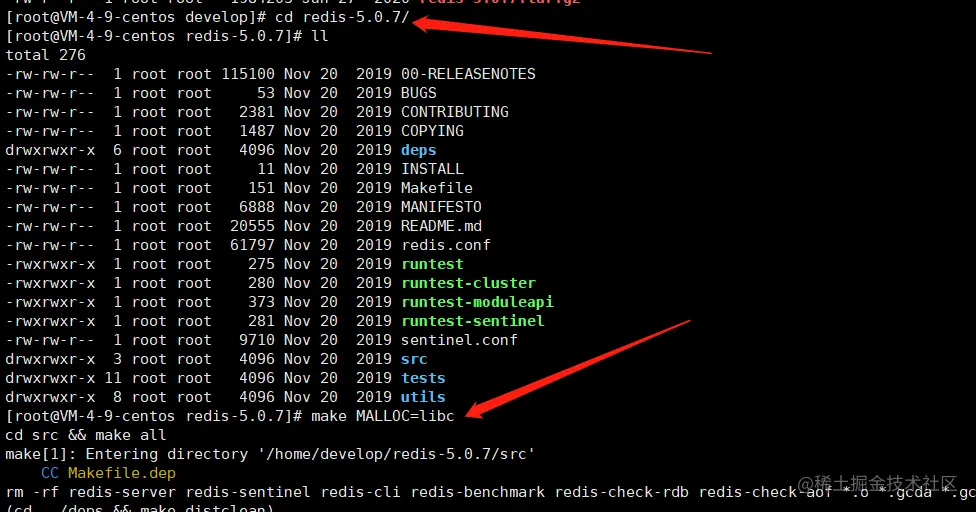Screen dimensions: 976x512
Task: Select the COPYING file name
Action: [x=433, y=131]
